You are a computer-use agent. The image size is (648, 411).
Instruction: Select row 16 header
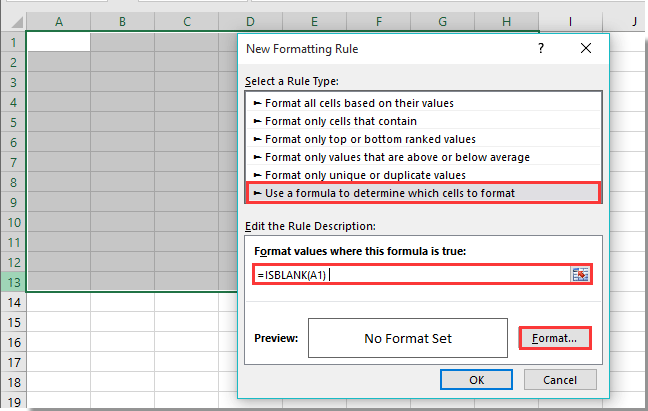click(13, 341)
